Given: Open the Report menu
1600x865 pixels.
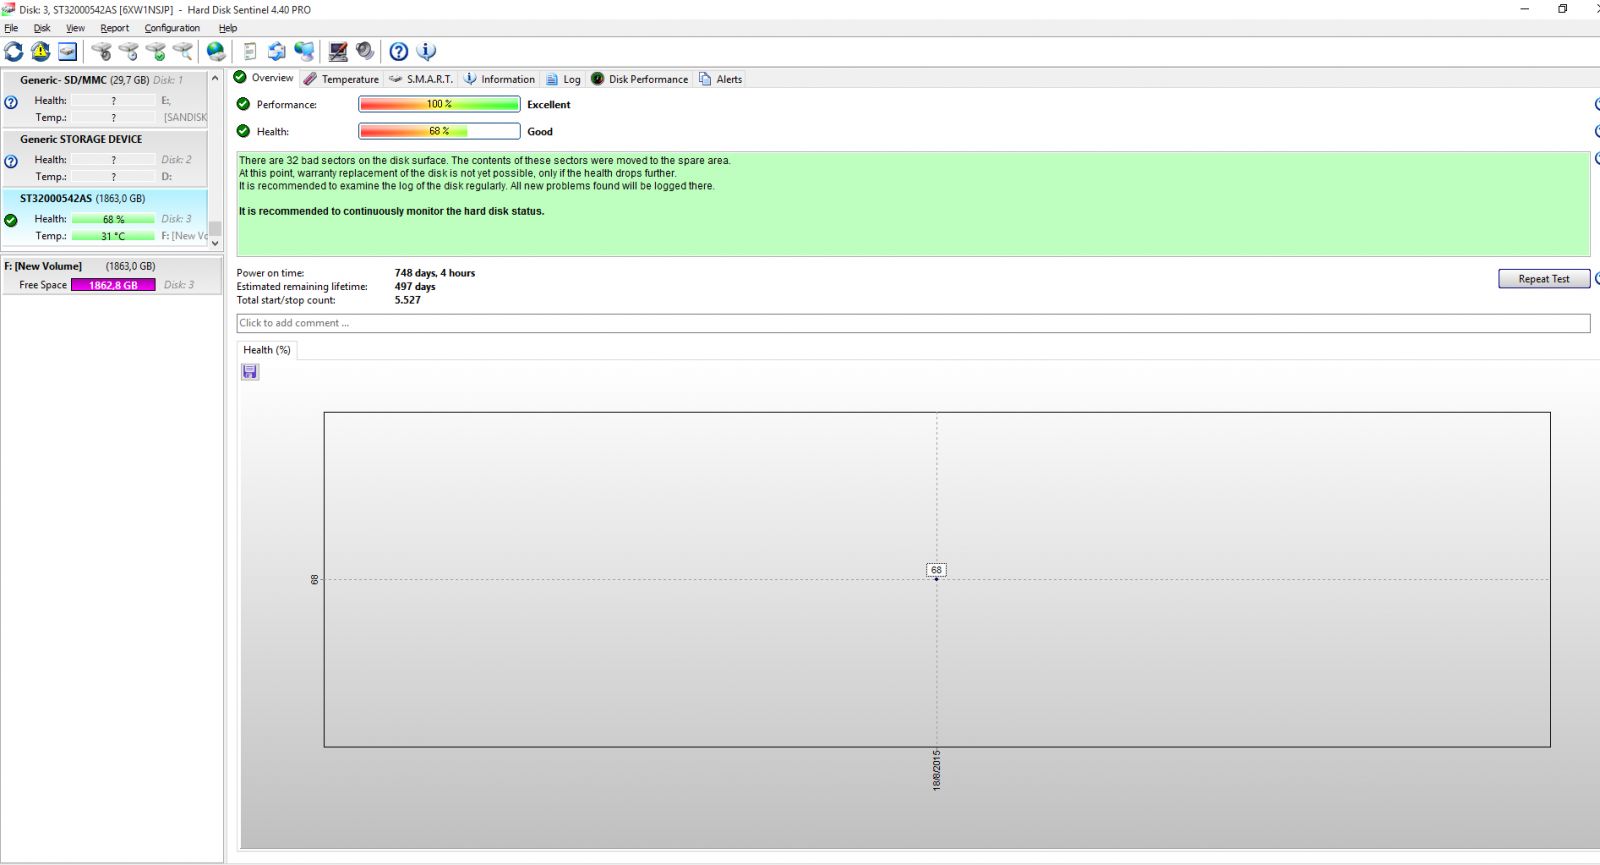Looking at the screenshot, I should pyautogui.click(x=114, y=28).
